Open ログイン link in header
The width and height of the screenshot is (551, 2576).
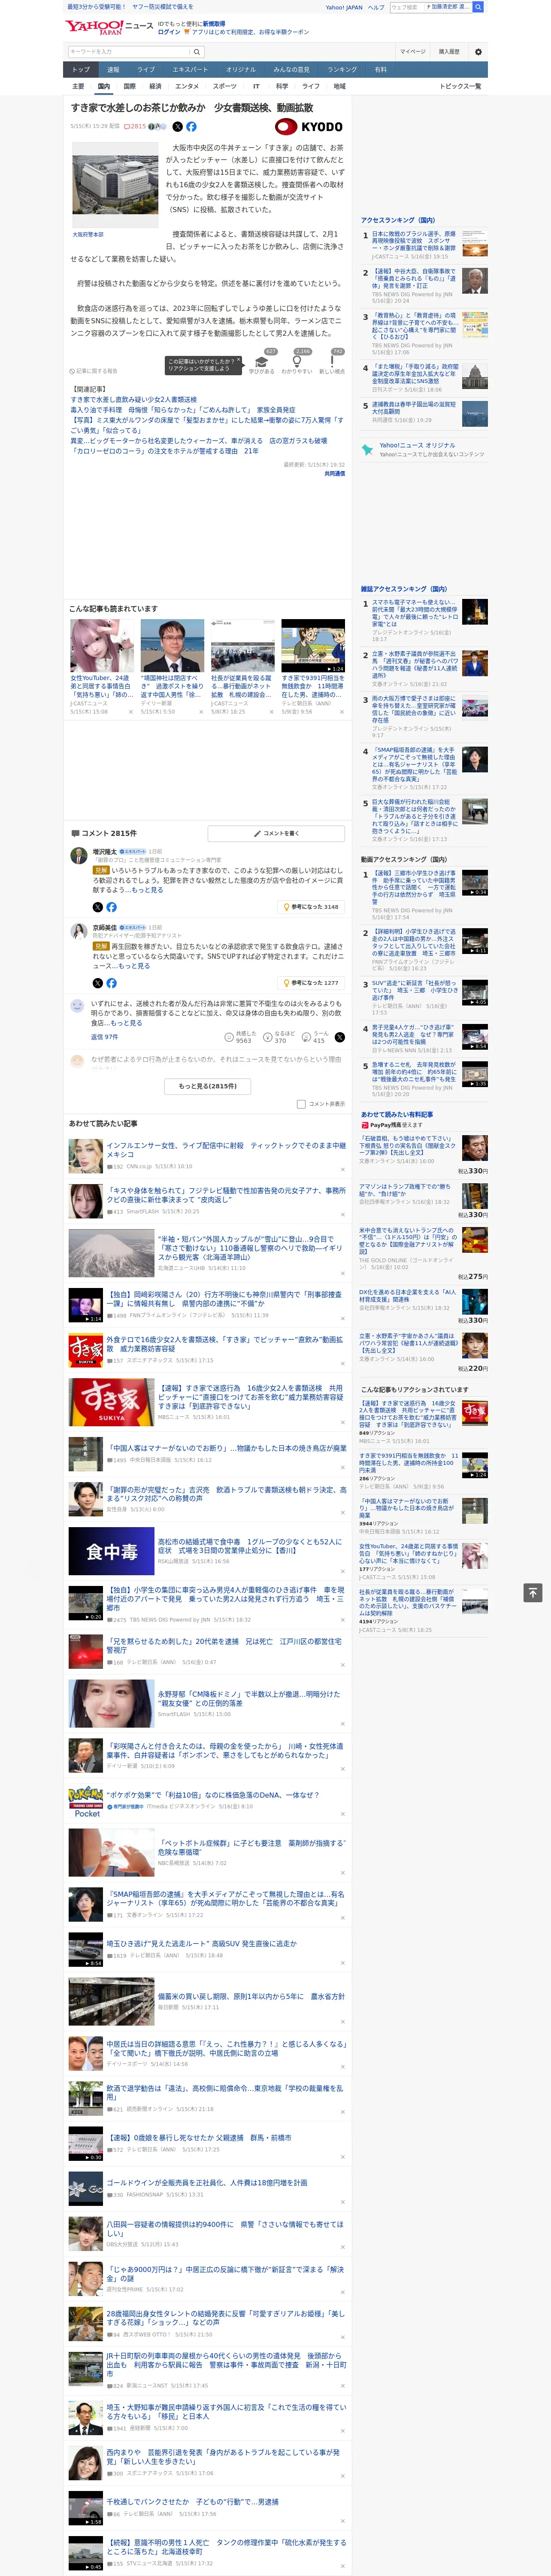169,32
